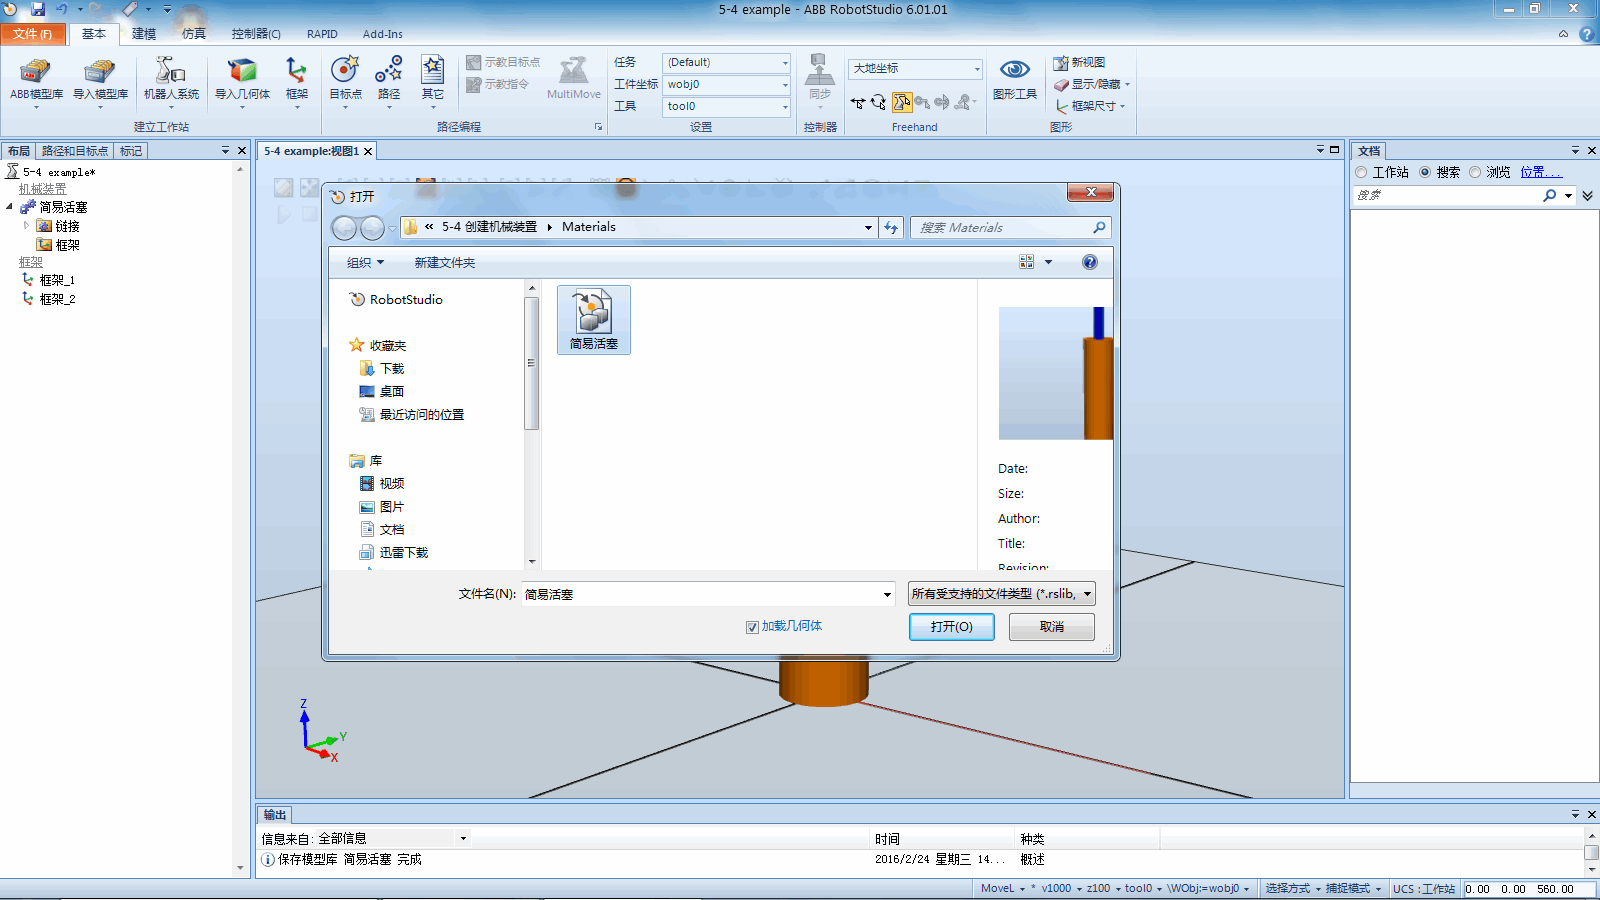1600x900 pixels.
Task: Open the 文件(F) menu tab
Action: pyautogui.click(x=33, y=34)
